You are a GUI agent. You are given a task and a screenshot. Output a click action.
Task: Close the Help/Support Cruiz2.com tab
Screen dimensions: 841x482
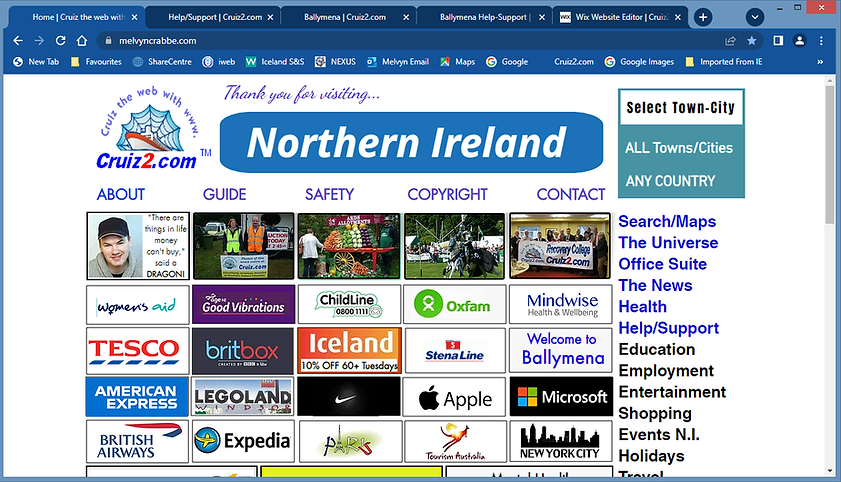270,17
